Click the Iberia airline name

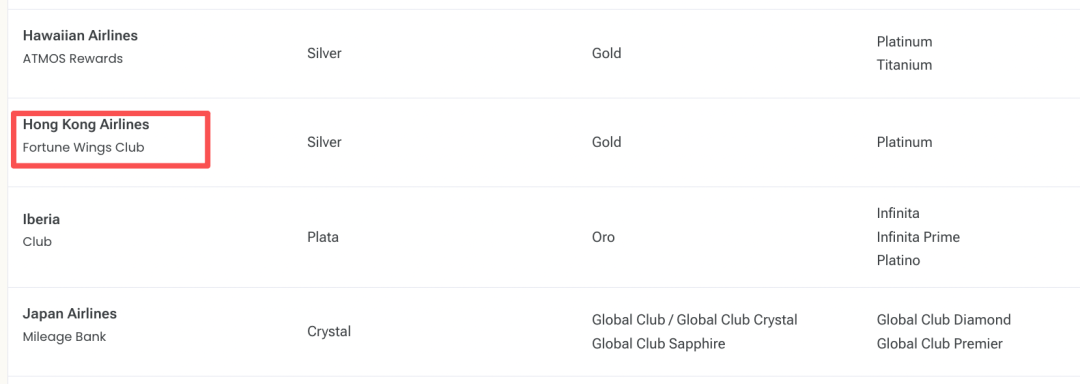tap(41, 220)
